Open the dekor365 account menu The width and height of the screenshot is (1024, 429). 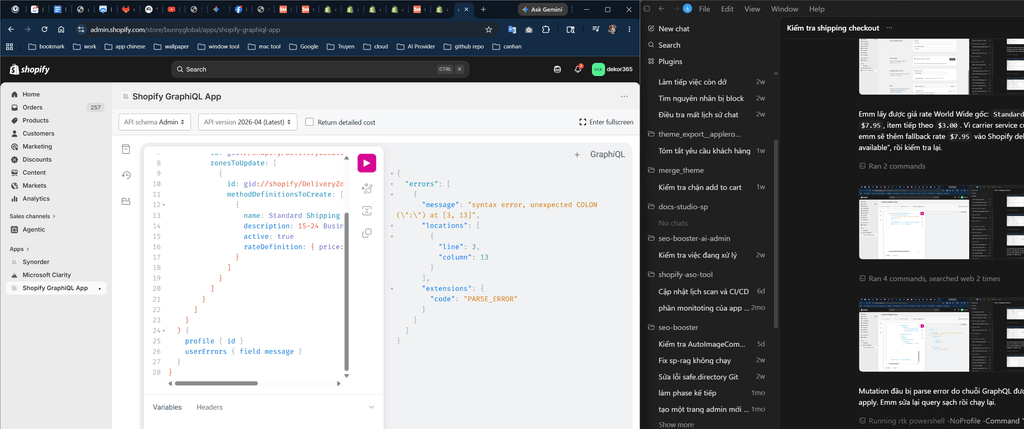pyautogui.click(x=611, y=69)
